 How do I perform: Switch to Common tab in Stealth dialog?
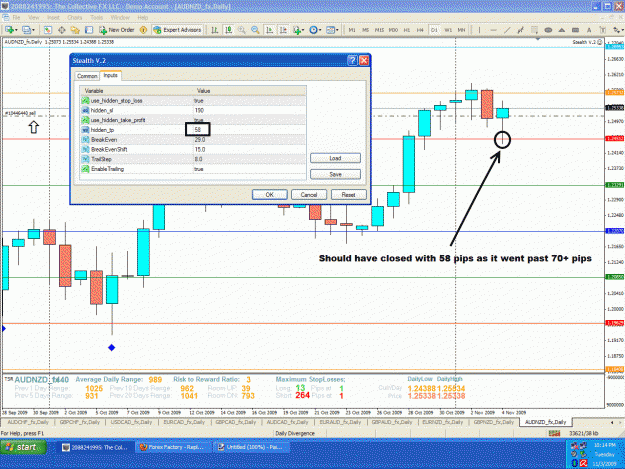pos(87,76)
